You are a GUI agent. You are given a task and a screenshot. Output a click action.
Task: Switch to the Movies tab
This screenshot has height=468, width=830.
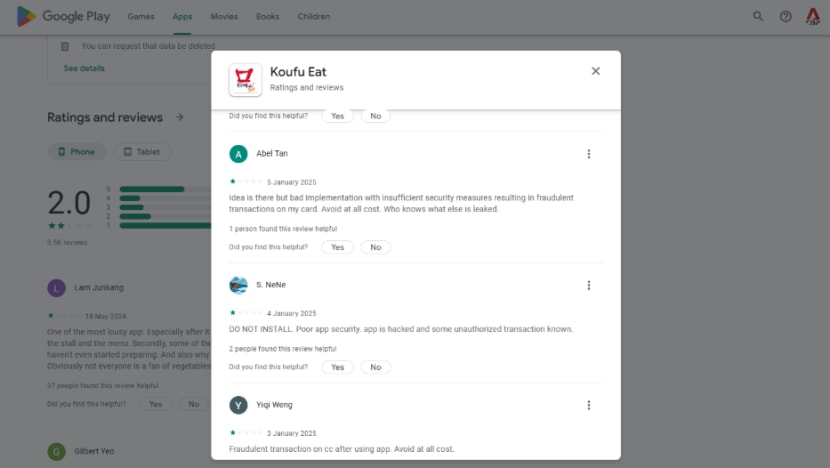[224, 16]
